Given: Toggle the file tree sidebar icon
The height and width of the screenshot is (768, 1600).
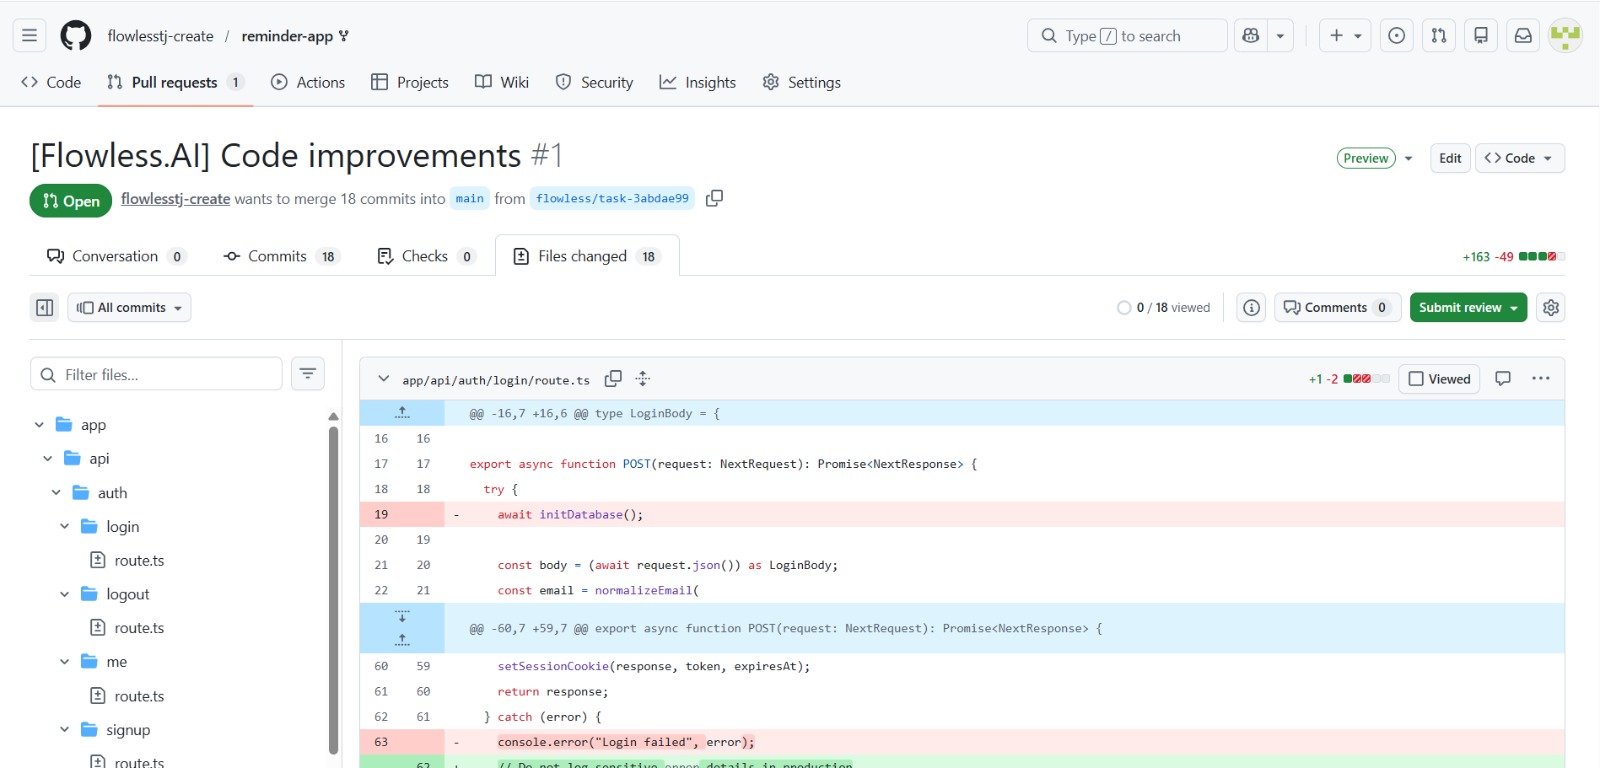Looking at the screenshot, I should pyautogui.click(x=45, y=307).
